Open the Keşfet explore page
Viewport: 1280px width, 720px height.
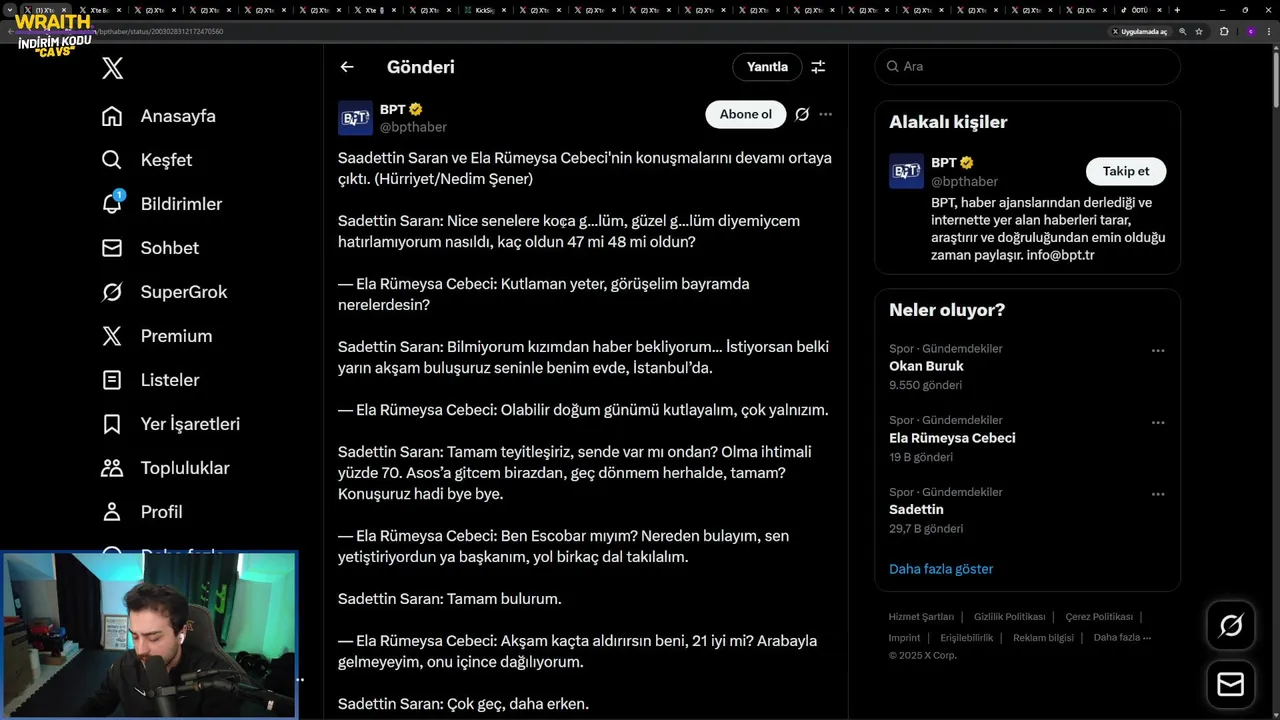147,160
